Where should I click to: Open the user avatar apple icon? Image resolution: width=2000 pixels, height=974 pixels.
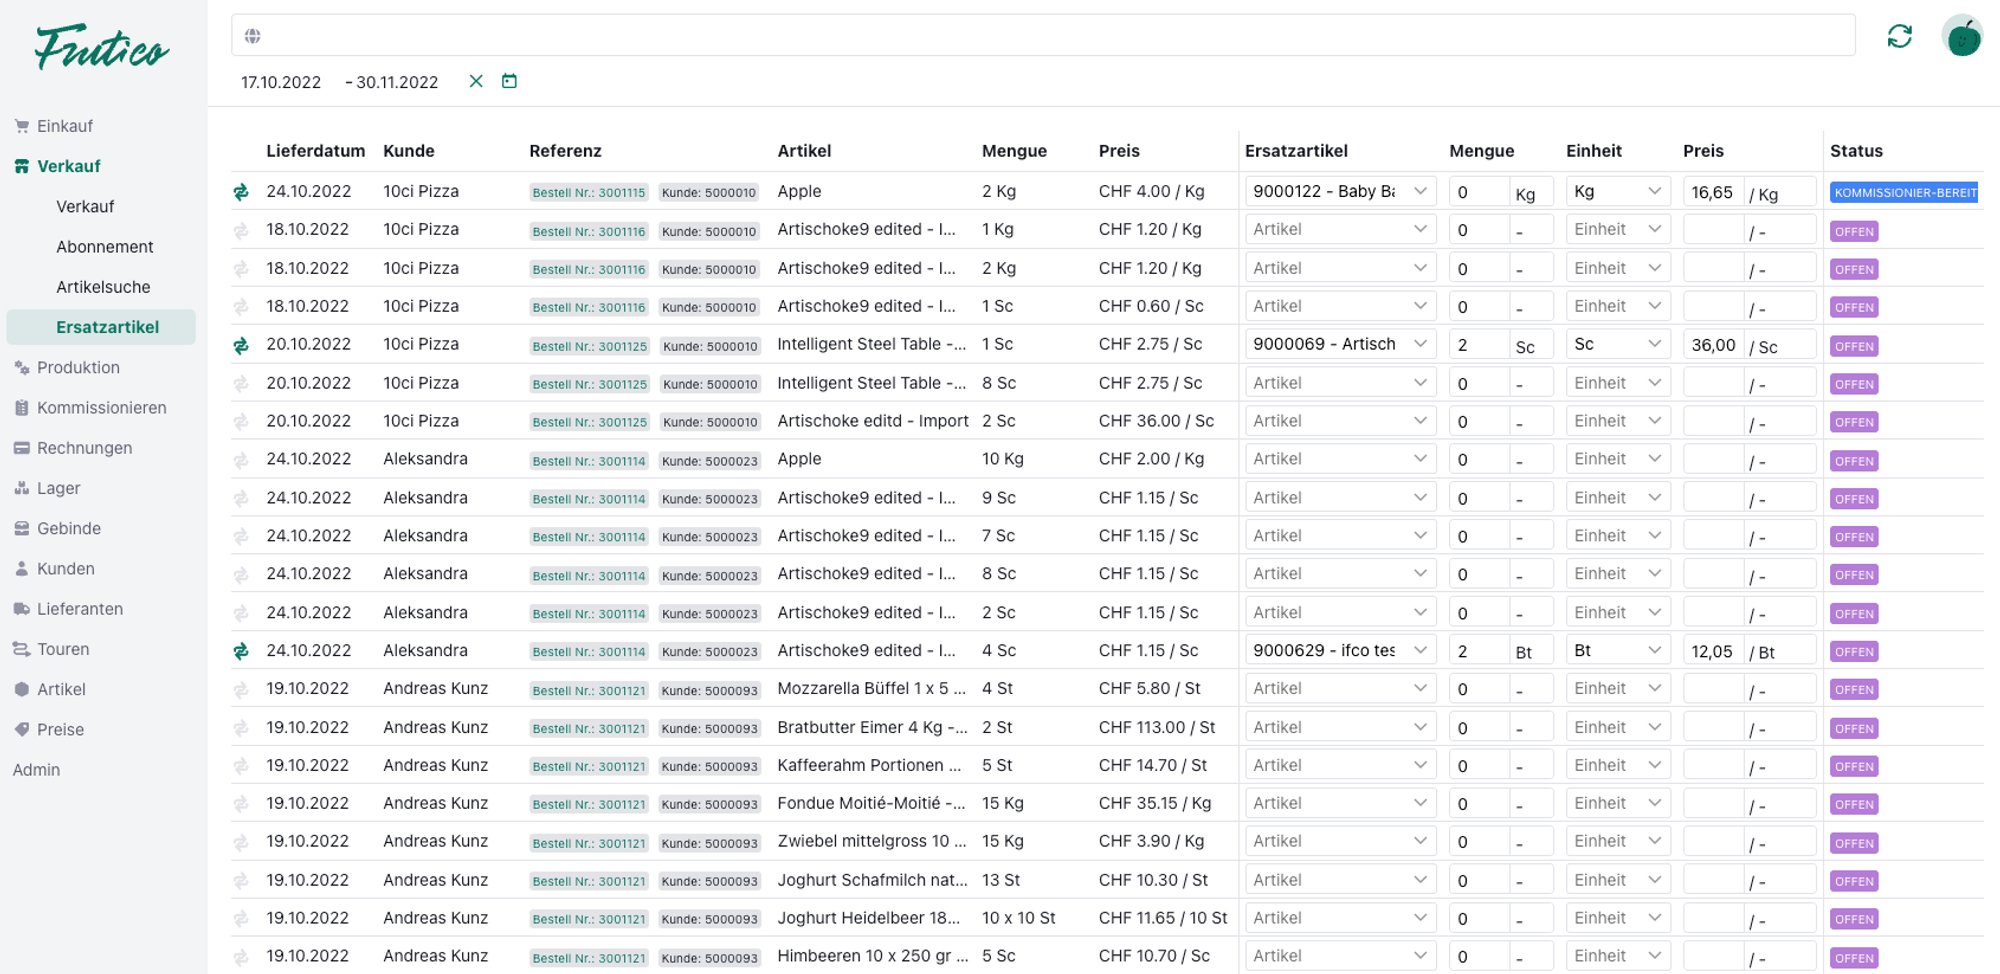coord(1962,37)
